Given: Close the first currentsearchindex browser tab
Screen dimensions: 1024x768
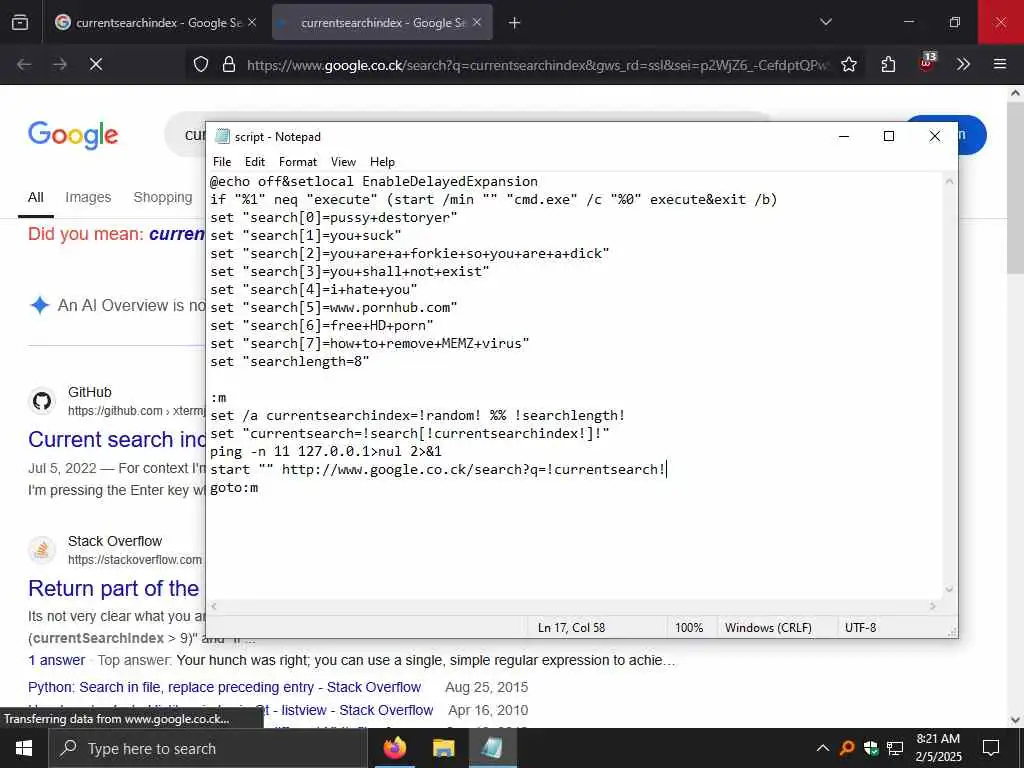Looking at the screenshot, I should [x=252, y=22].
